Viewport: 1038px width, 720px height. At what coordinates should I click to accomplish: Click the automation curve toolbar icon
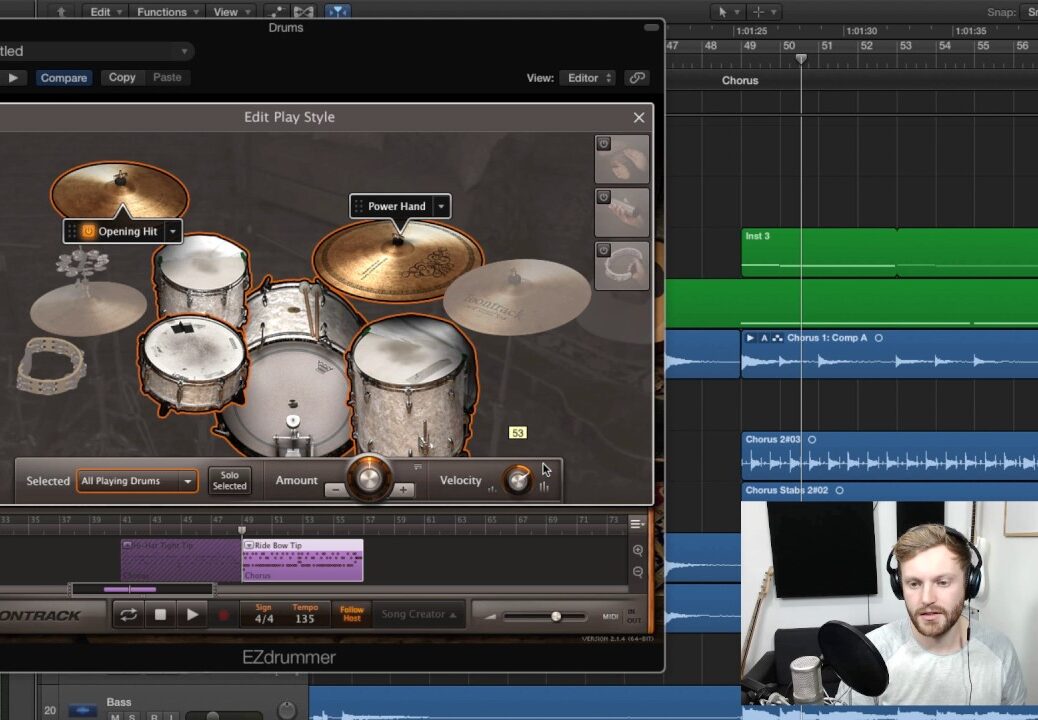pyautogui.click(x=277, y=12)
